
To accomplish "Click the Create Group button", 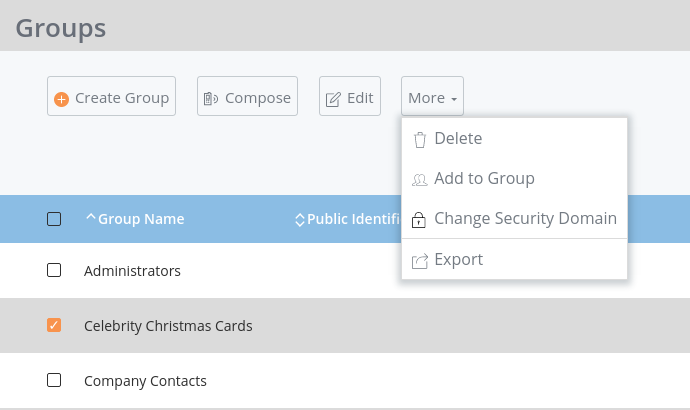I will (x=111, y=96).
